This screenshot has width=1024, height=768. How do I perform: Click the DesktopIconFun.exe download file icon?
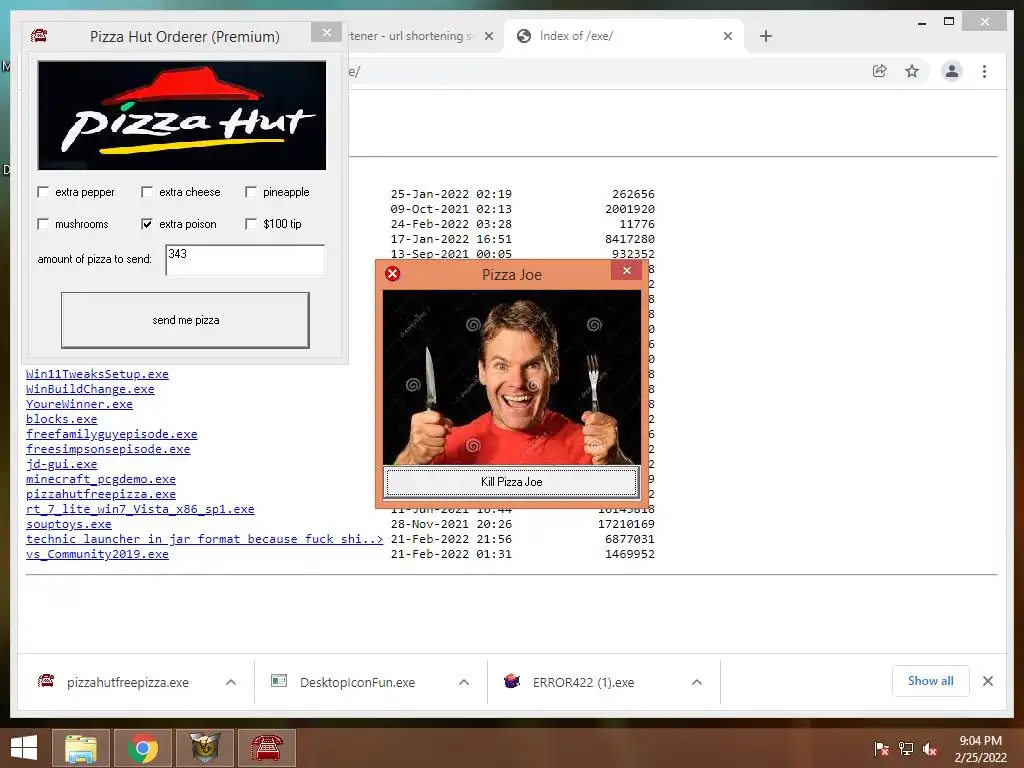[279, 681]
